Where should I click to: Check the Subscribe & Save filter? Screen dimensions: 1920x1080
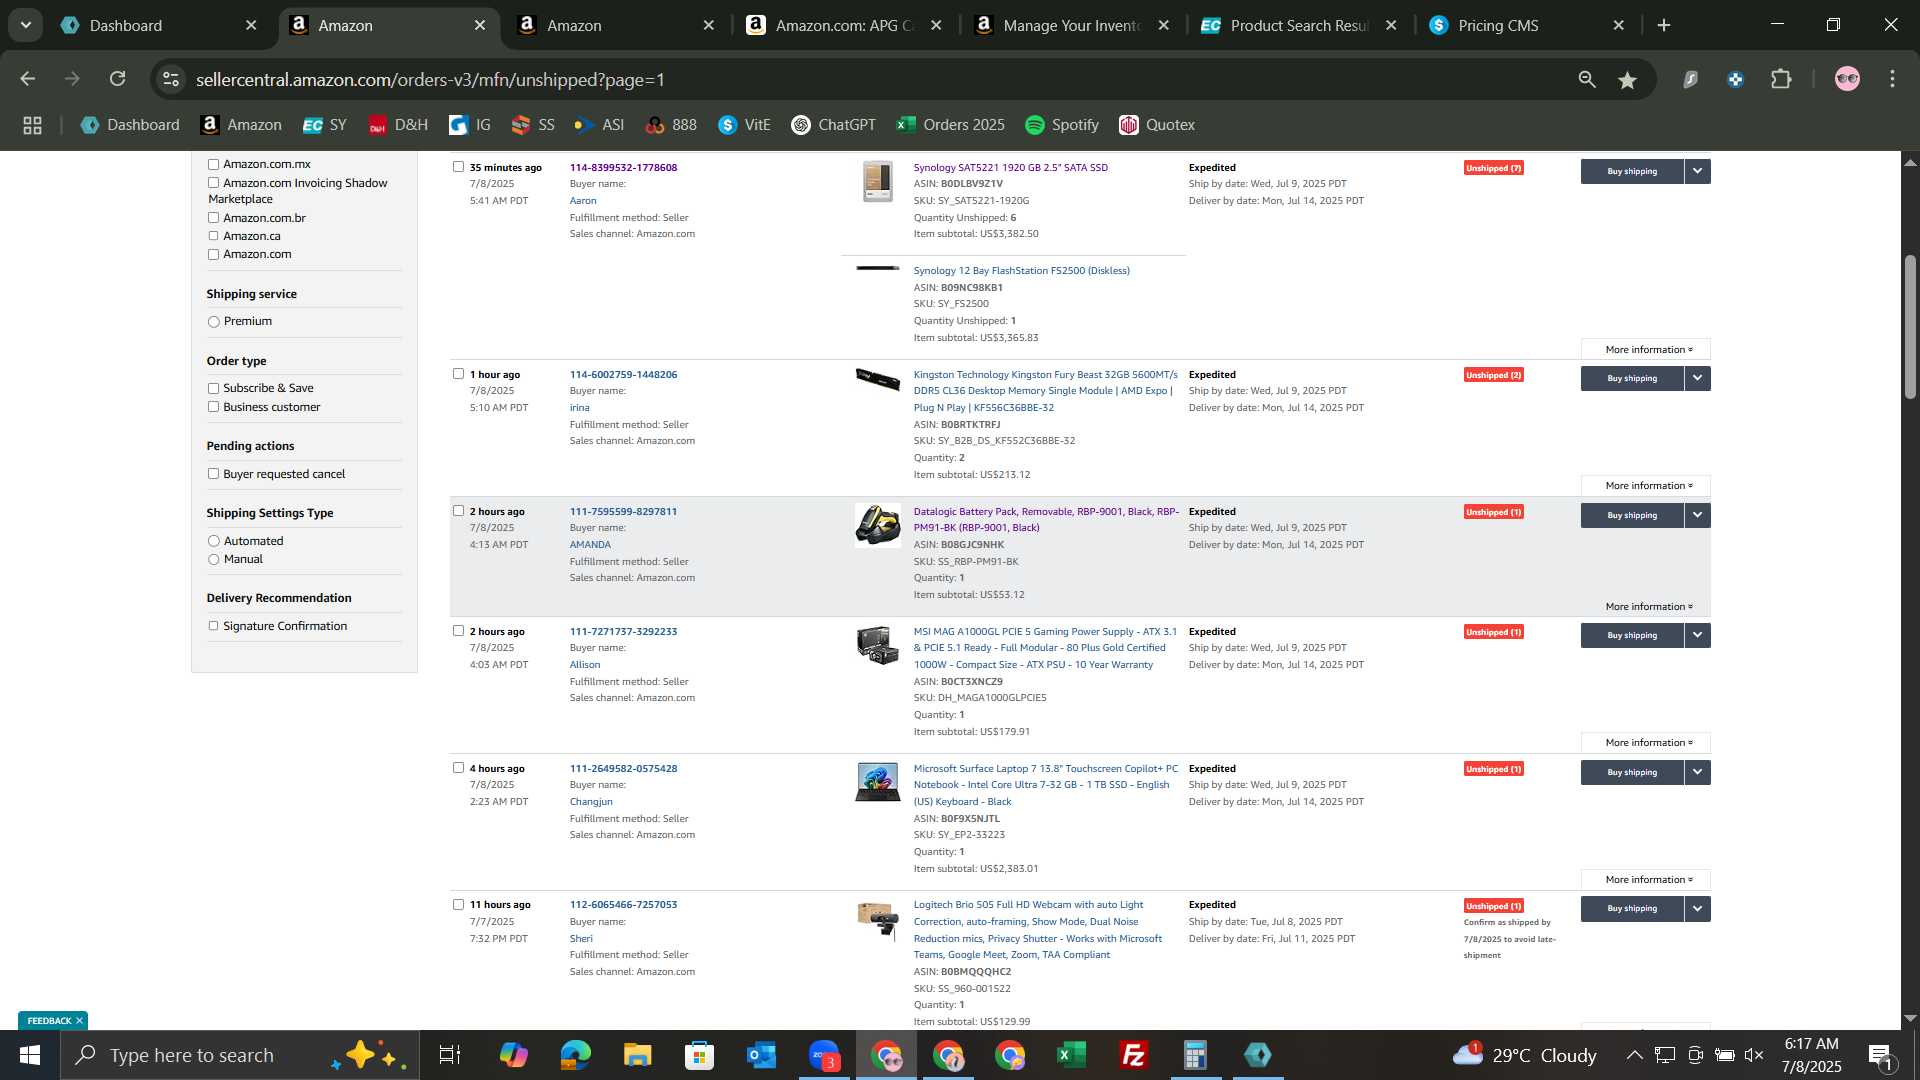[x=213, y=388]
